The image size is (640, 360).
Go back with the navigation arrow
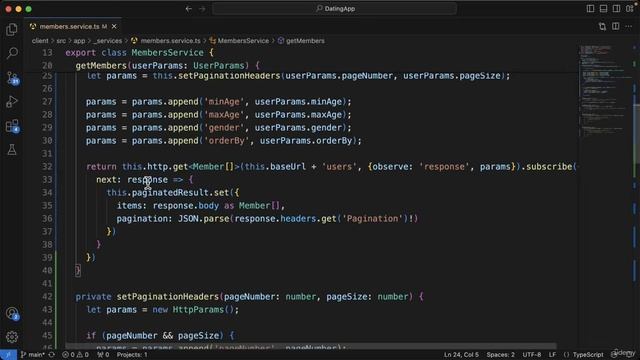coord(188,9)
